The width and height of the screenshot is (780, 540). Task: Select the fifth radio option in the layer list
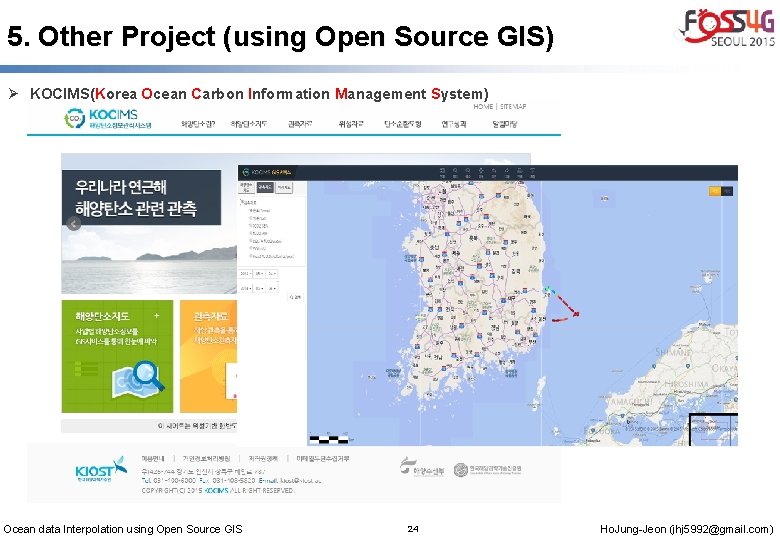251,241
